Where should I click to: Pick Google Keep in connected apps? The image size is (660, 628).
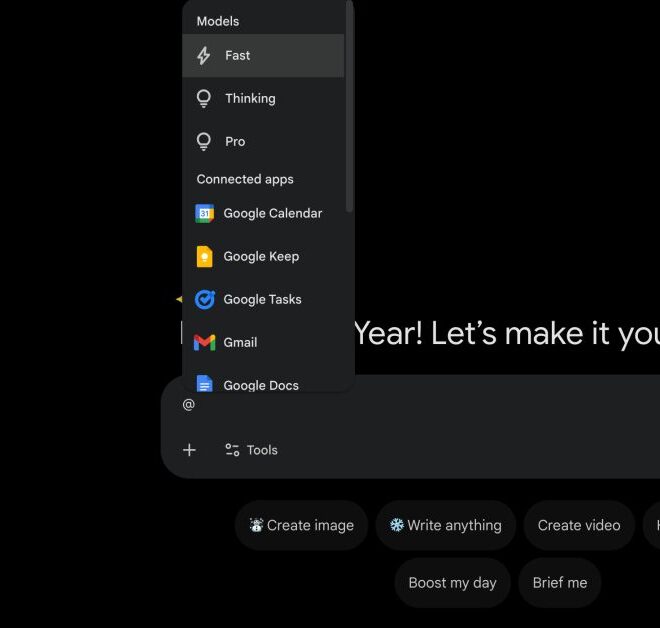click(263, 256)
